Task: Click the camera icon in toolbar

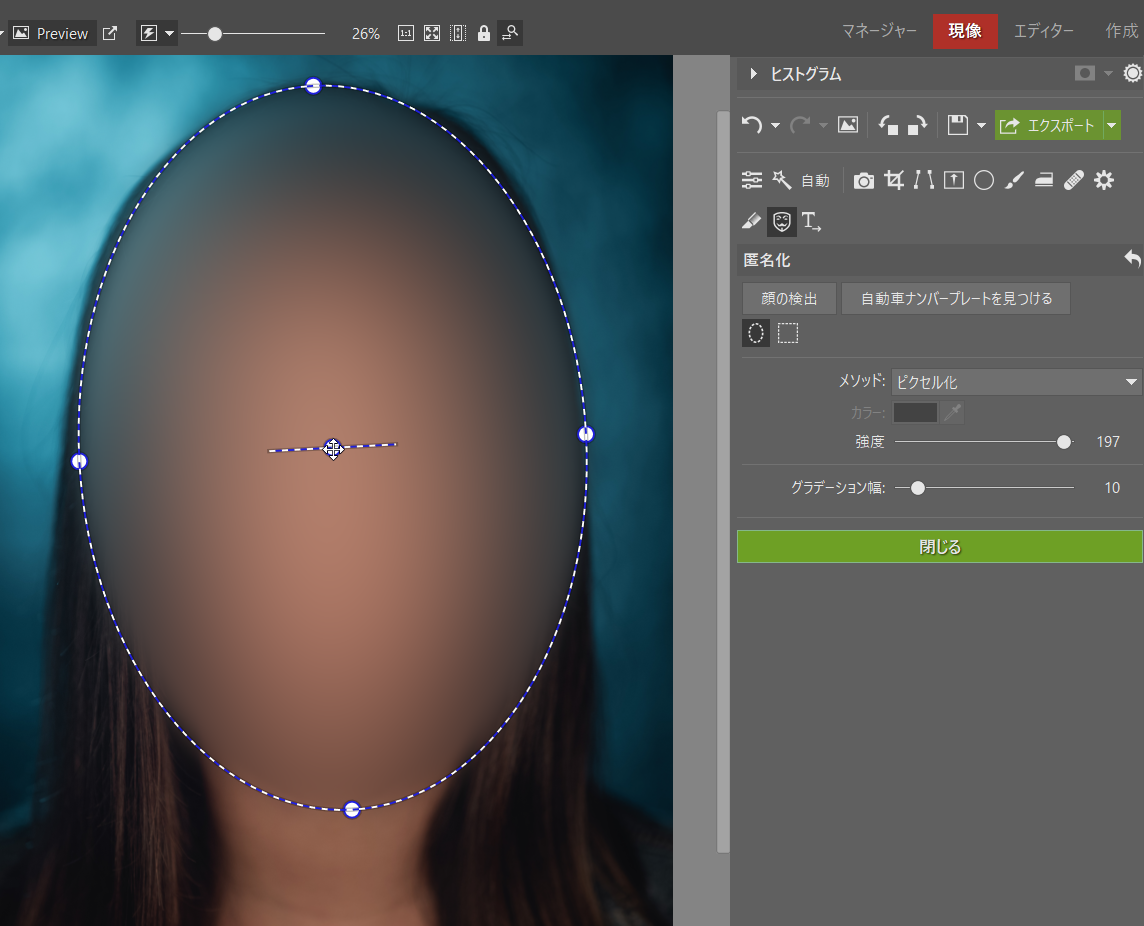Action: [864, 180]
